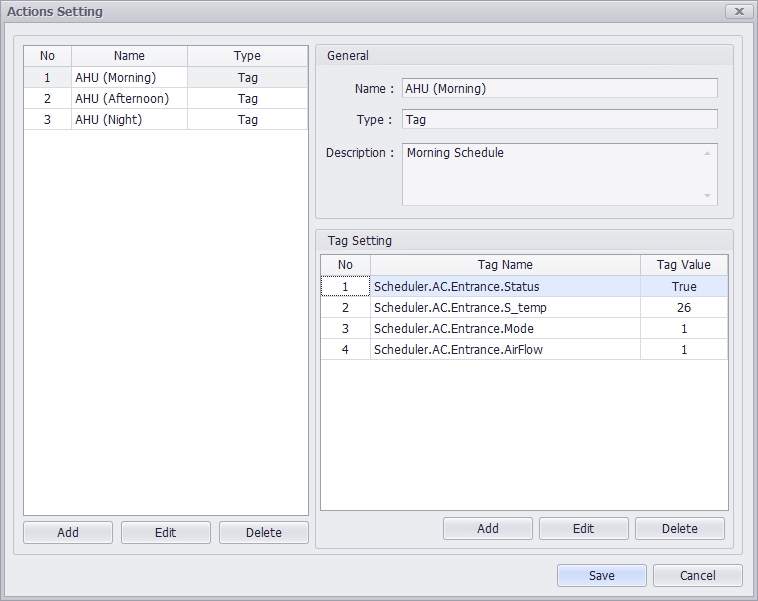Save the action settings
This screenshot has width=758, height=601.
[602, 575]
